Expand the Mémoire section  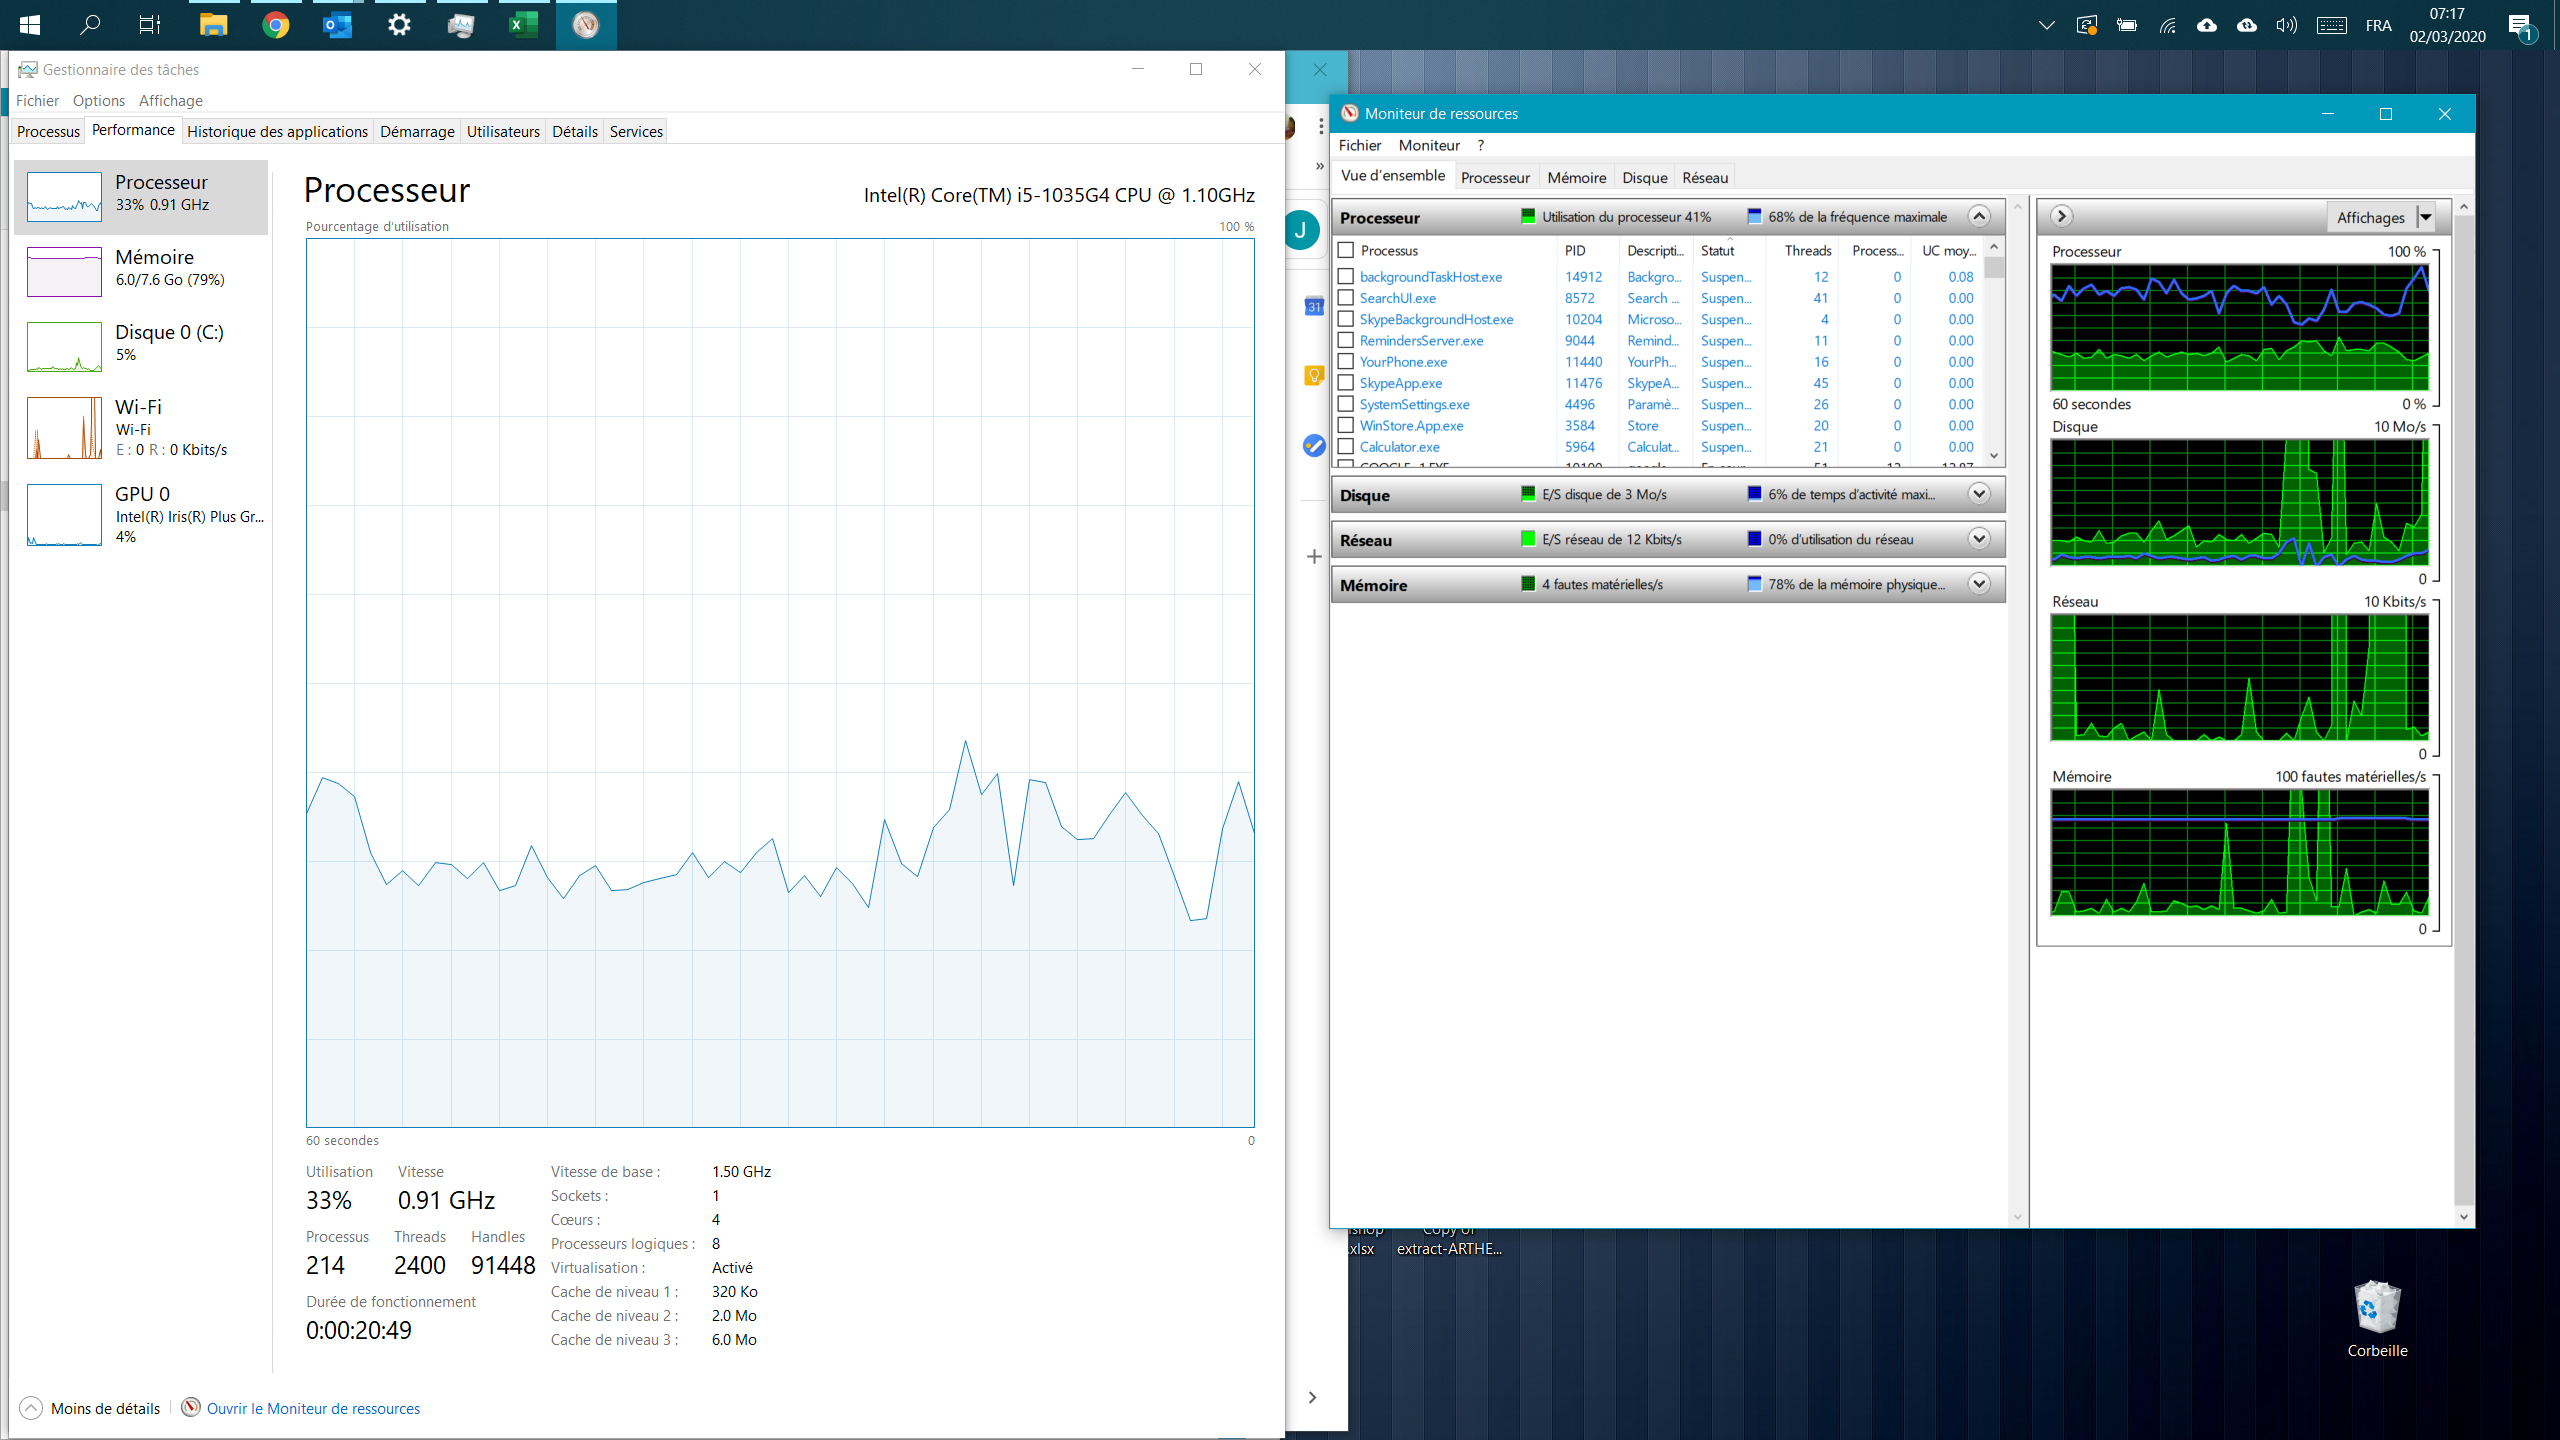click(x=1978, y=584)
